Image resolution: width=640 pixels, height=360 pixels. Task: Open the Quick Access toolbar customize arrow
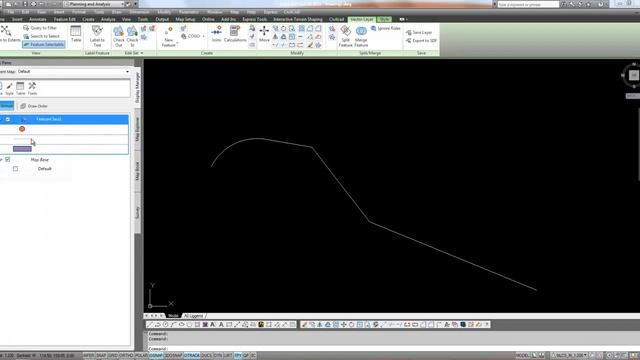(136, 4)
